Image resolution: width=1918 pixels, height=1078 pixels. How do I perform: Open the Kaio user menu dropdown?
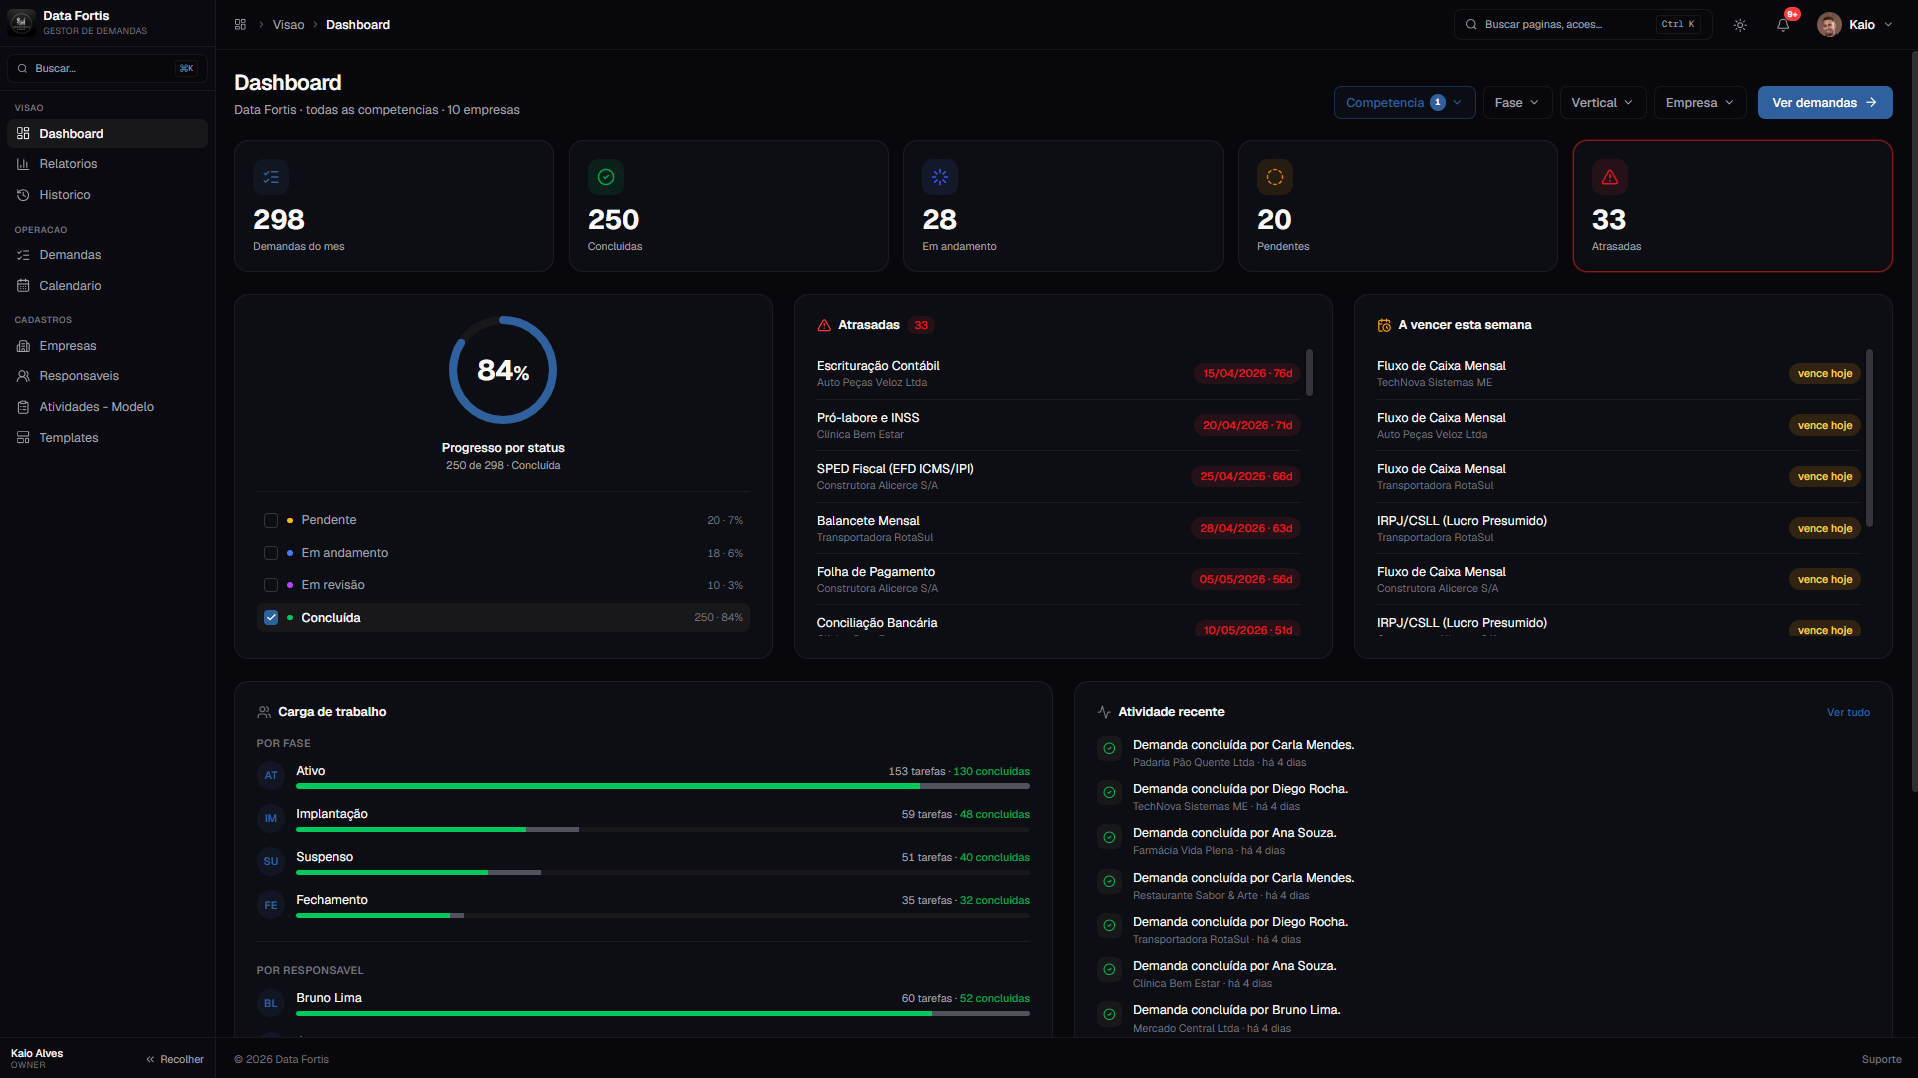point(1856,25)
